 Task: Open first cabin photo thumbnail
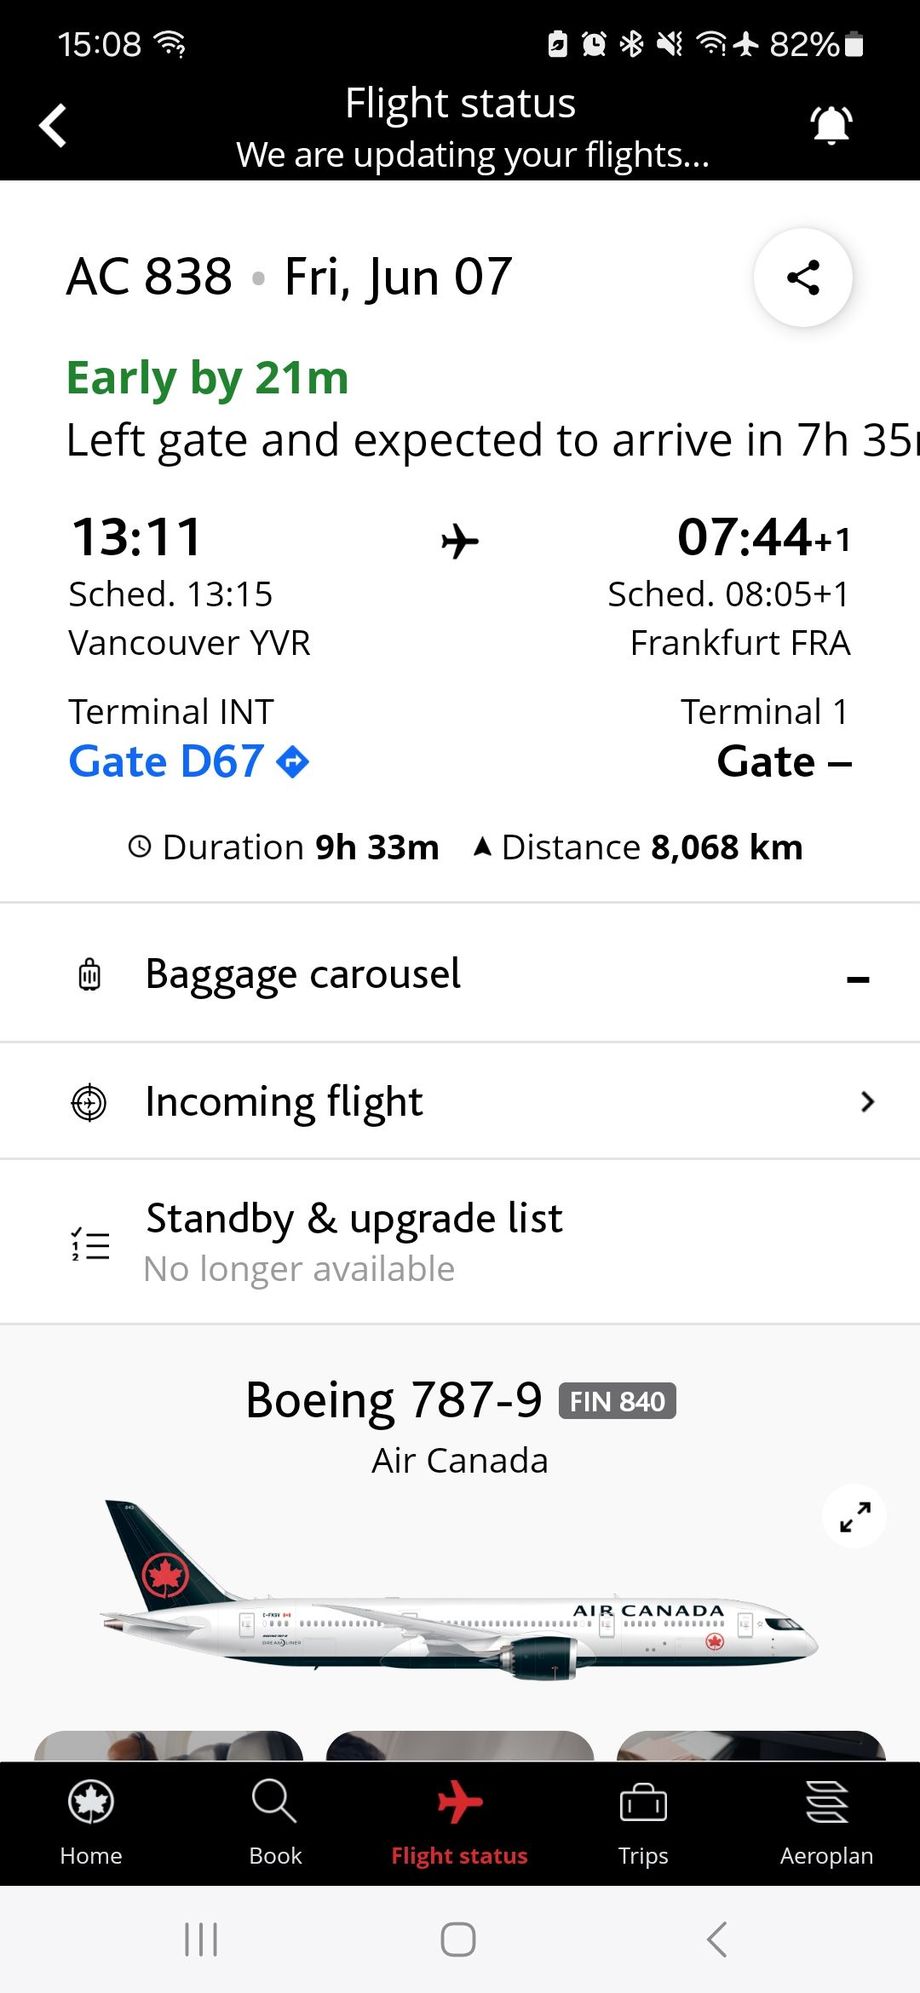pos(169,1745)
